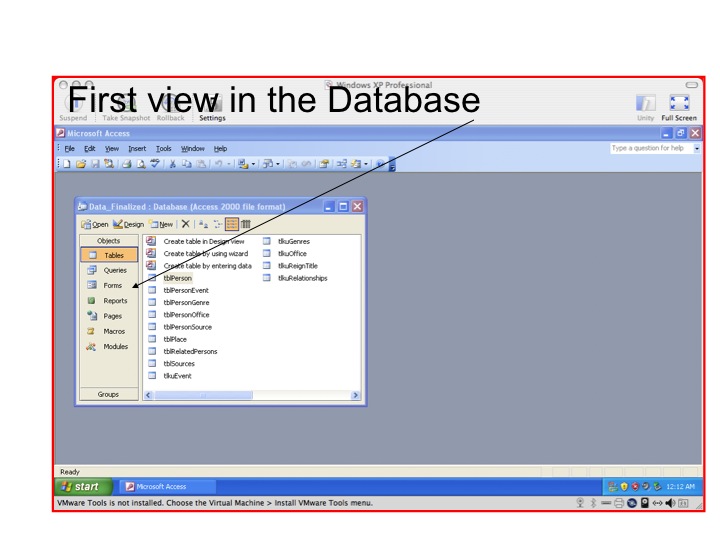Open the Tools menu

[163, 149]
